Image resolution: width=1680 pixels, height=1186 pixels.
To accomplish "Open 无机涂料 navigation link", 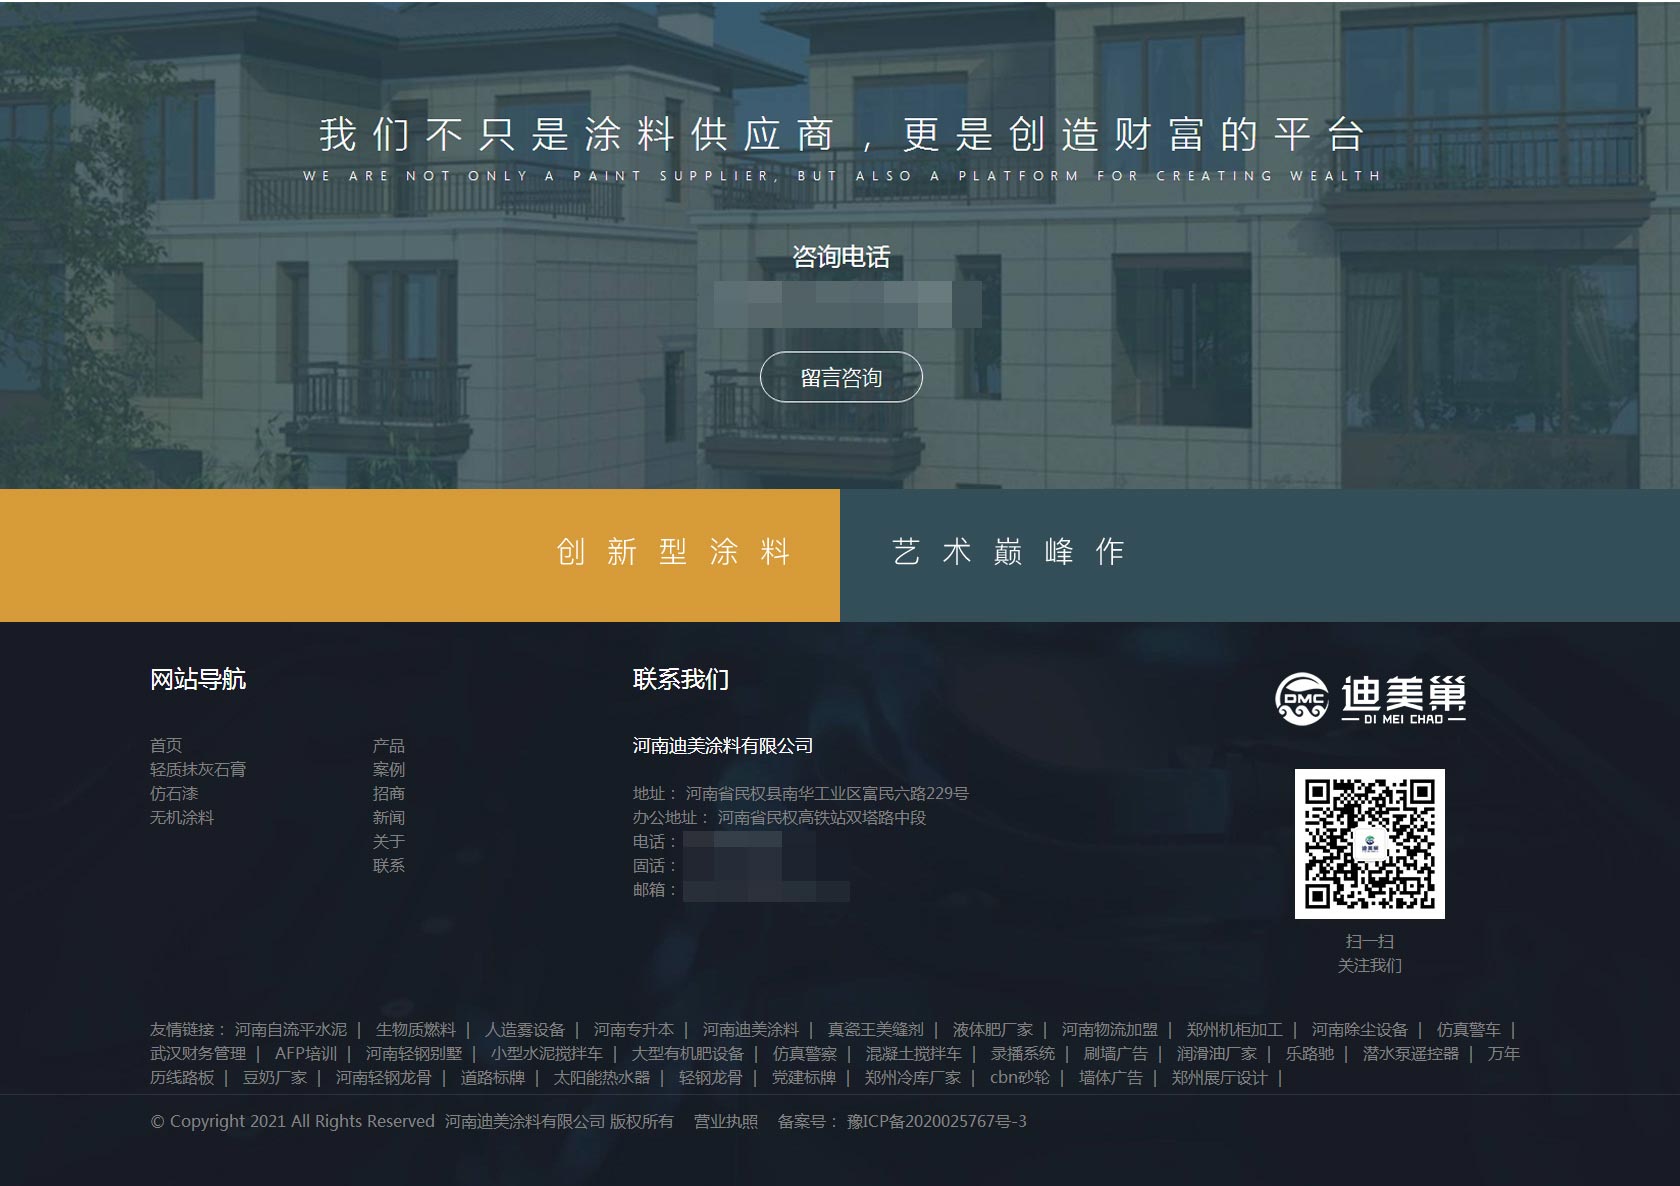I will click(x=182, y=817).
